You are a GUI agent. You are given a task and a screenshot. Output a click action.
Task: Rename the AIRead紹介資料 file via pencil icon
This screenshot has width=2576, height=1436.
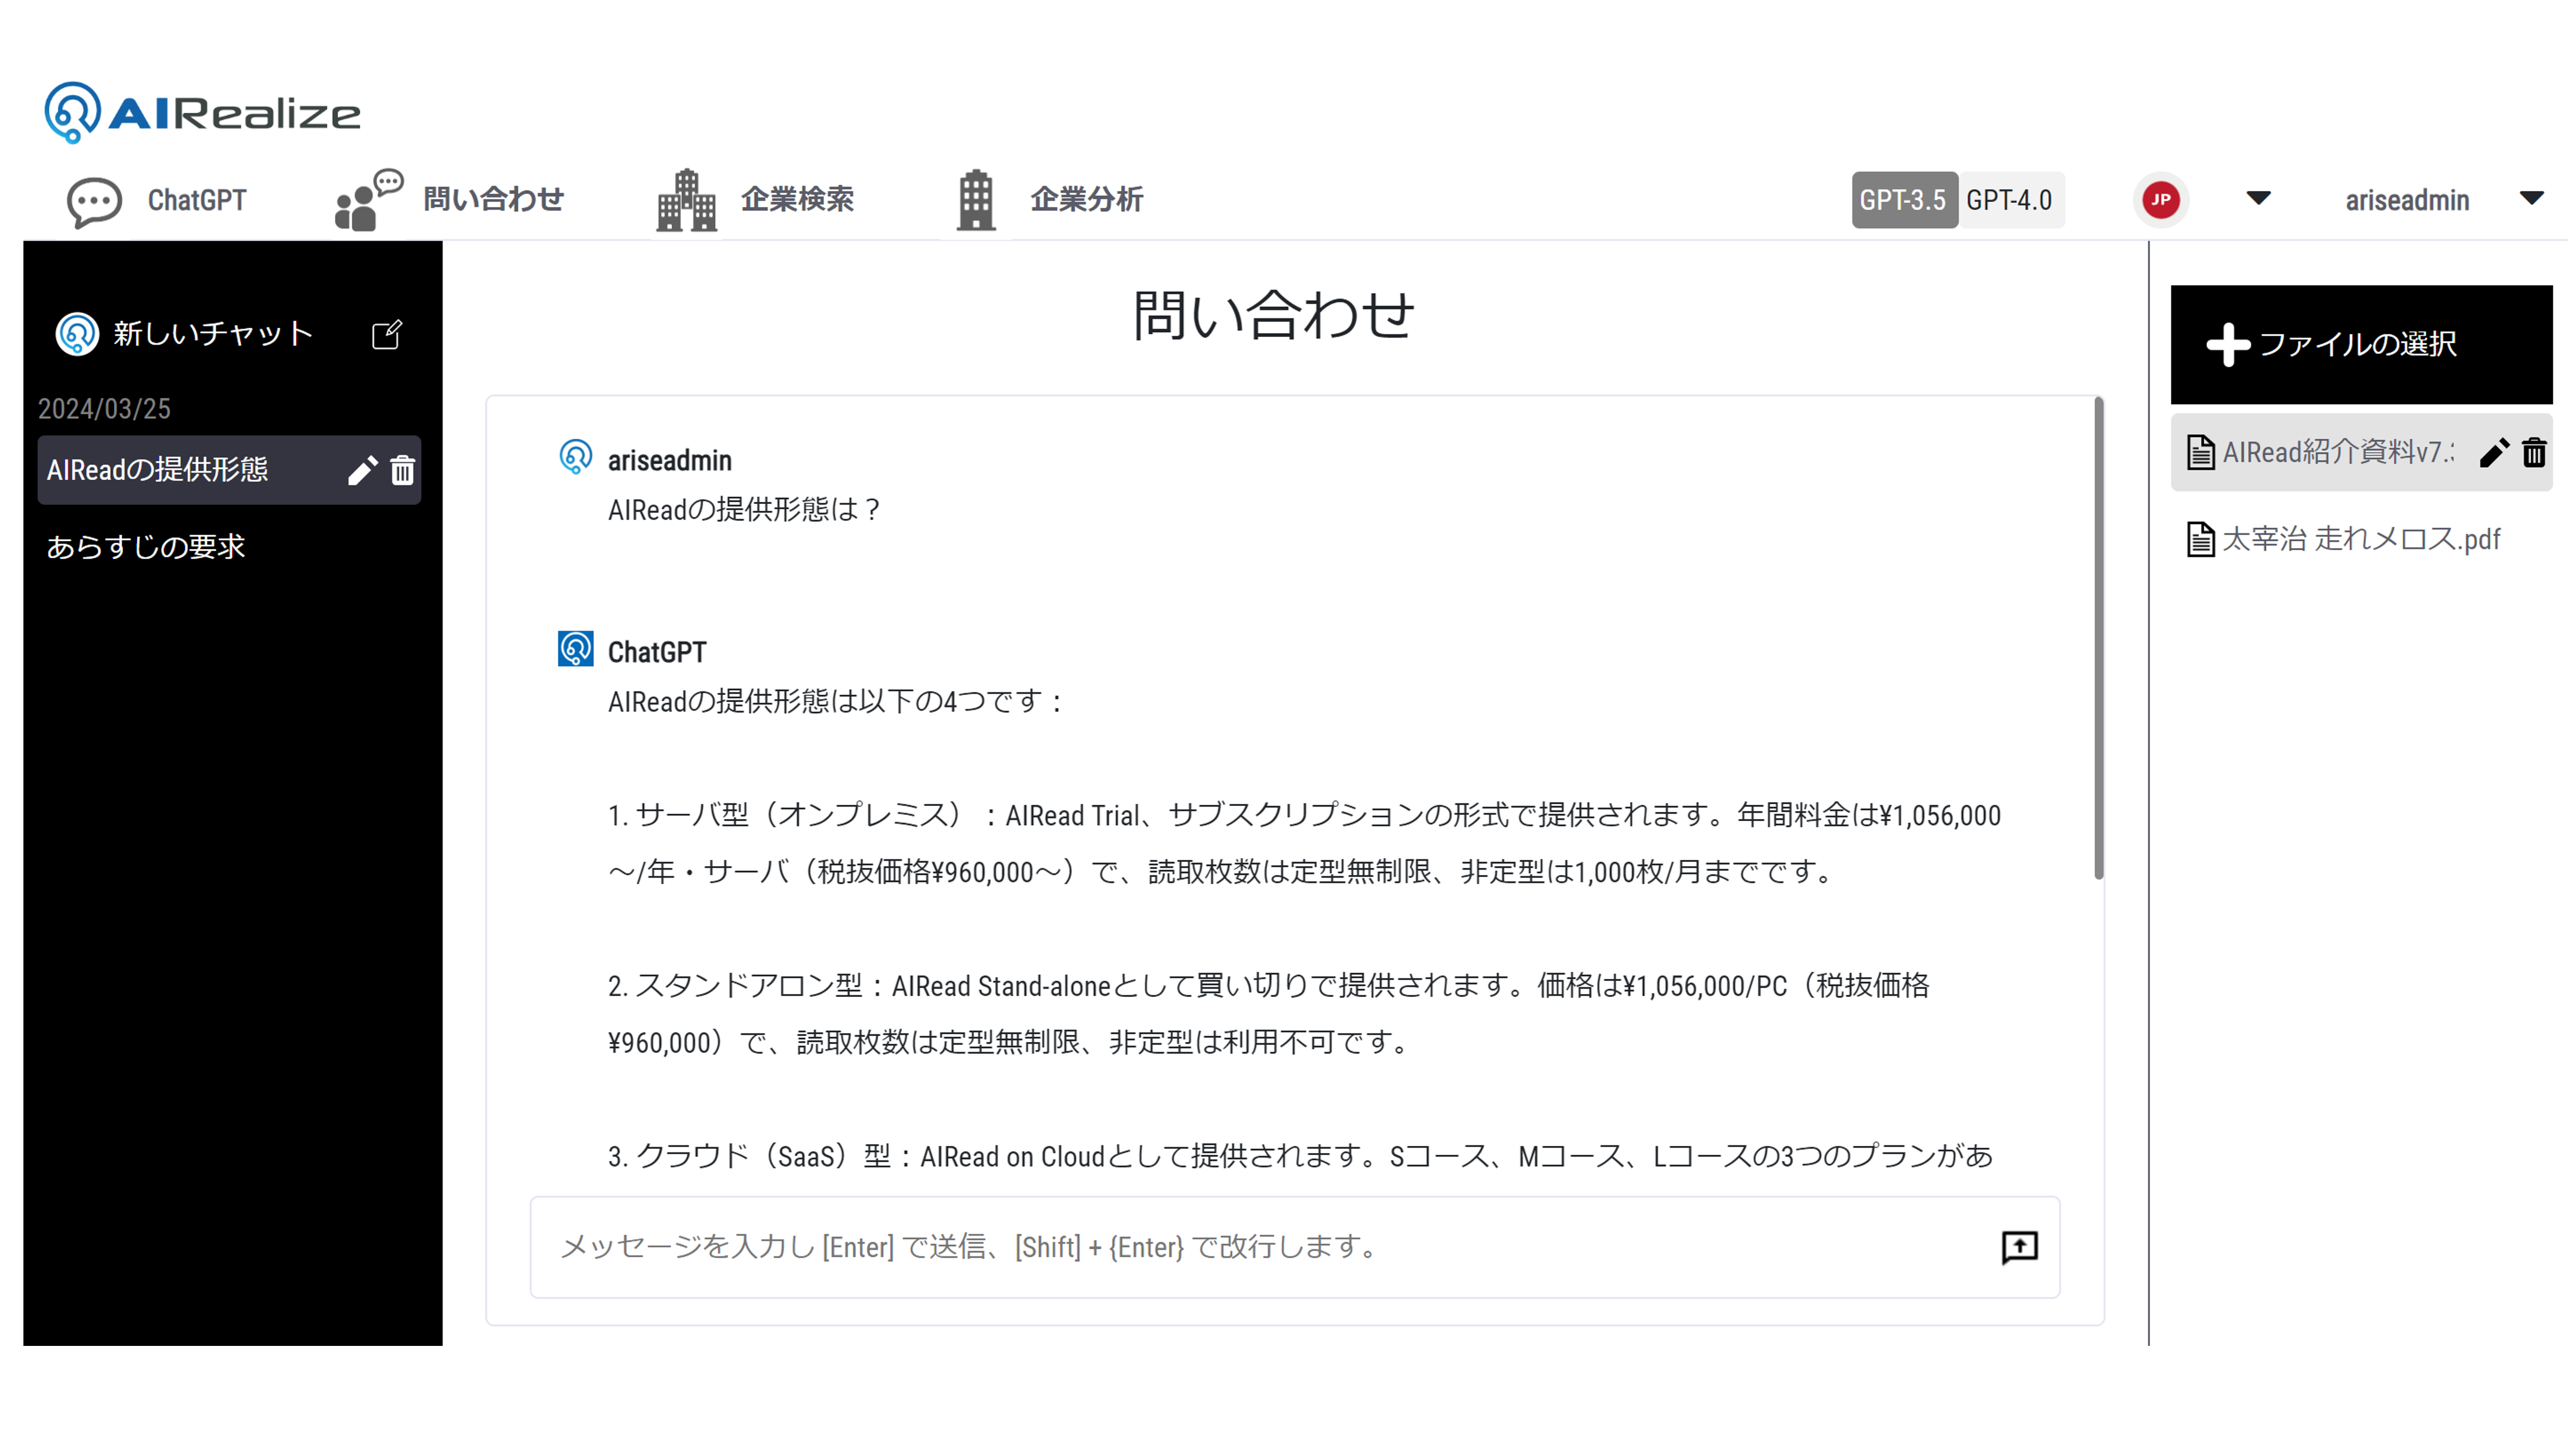(x=2494, y=453)
